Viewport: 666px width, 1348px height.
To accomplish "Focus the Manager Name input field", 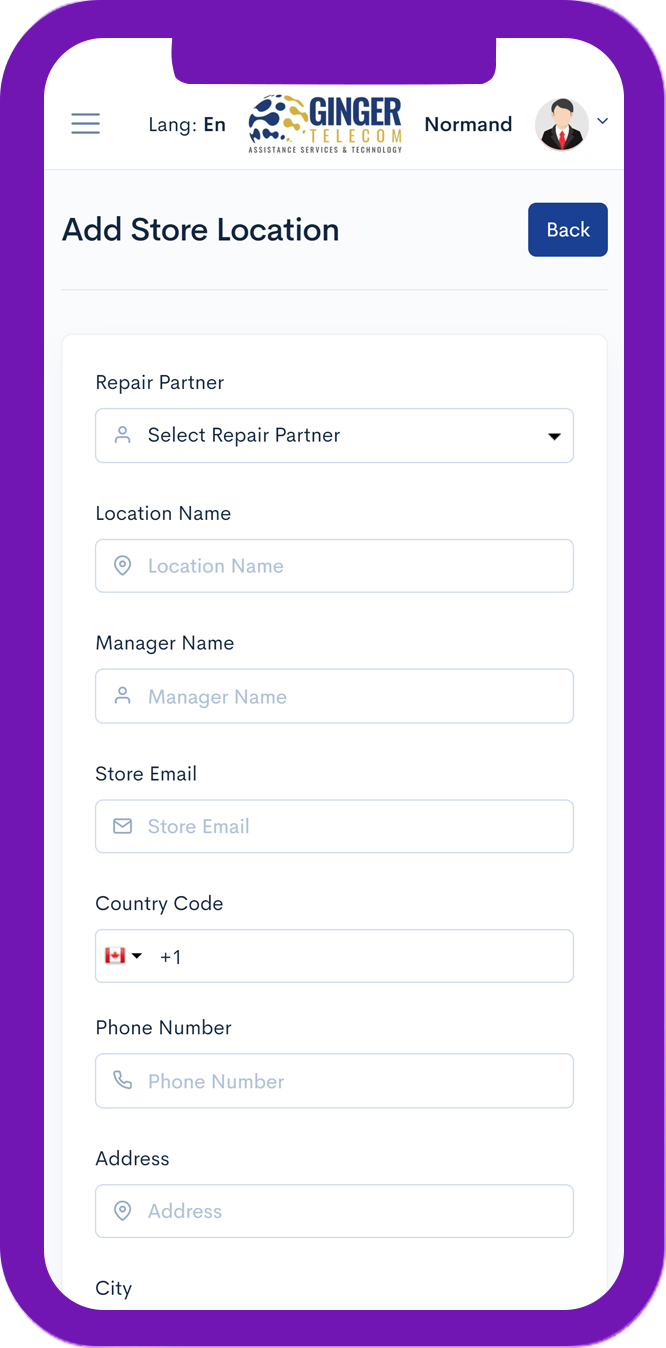I will (x=334, y=696).
